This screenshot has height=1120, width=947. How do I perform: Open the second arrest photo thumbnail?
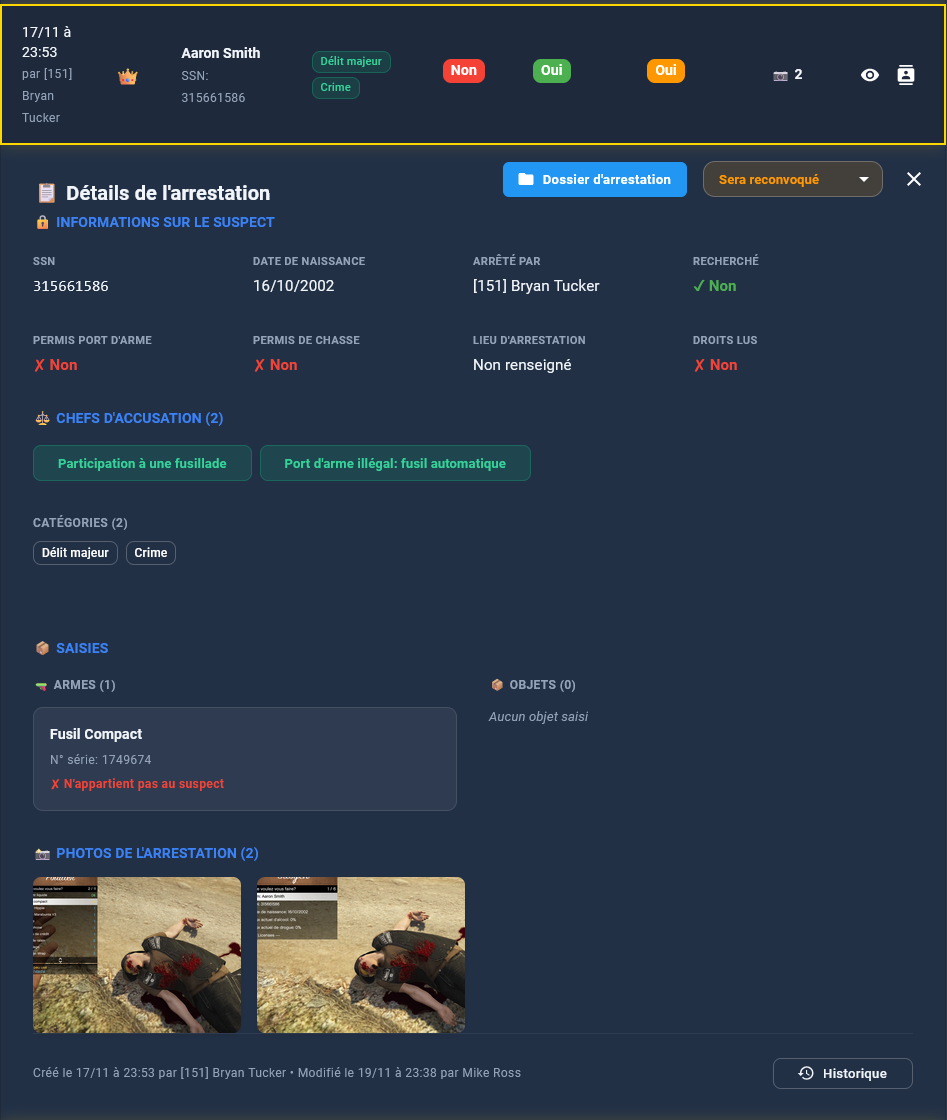click(361, 954)
